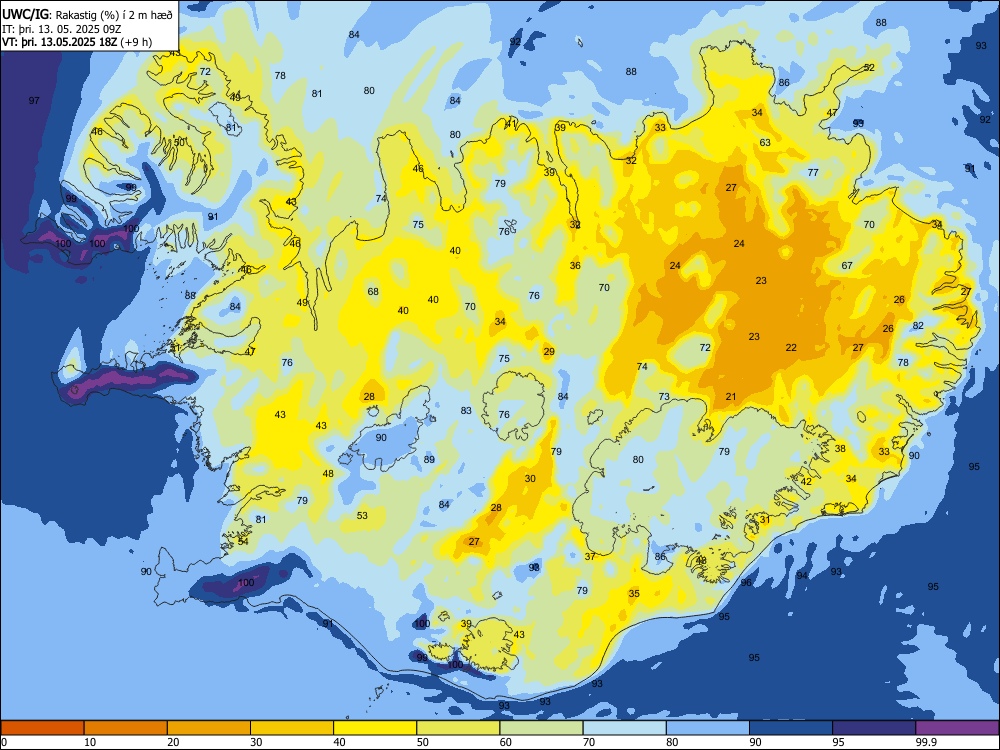Click the '42' humidity value

806,482
